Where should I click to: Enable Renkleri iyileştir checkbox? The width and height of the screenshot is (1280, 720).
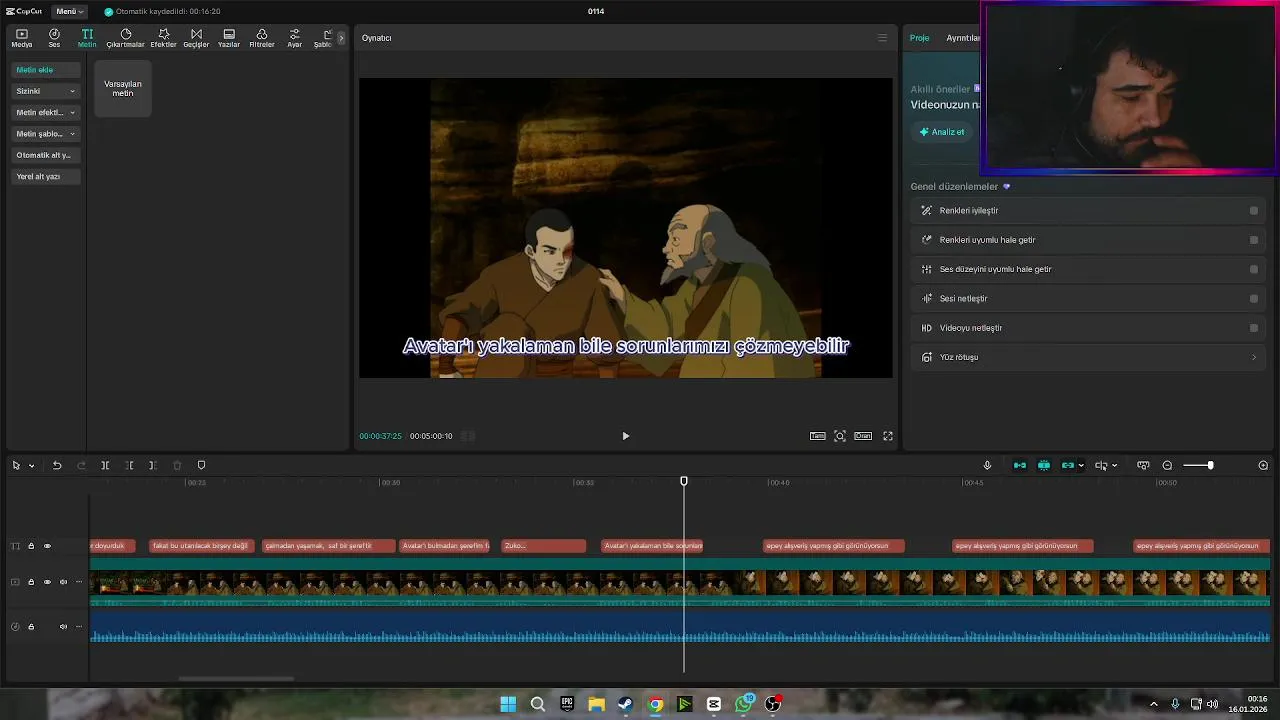(x=1254, y=211)
